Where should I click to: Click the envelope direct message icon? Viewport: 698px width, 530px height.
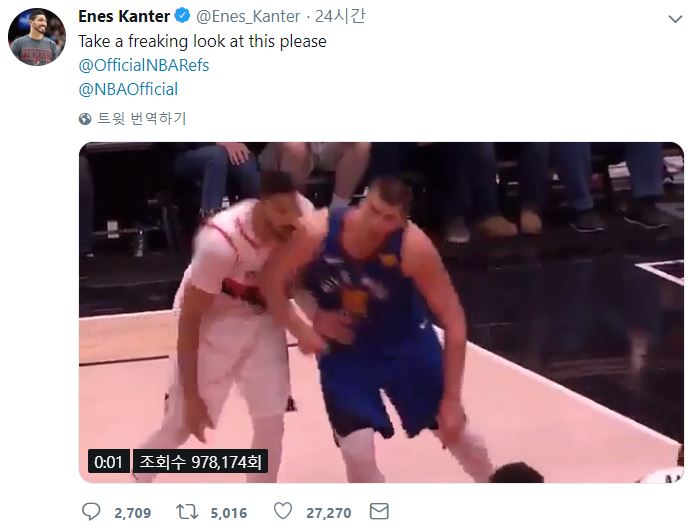point(379,512)
